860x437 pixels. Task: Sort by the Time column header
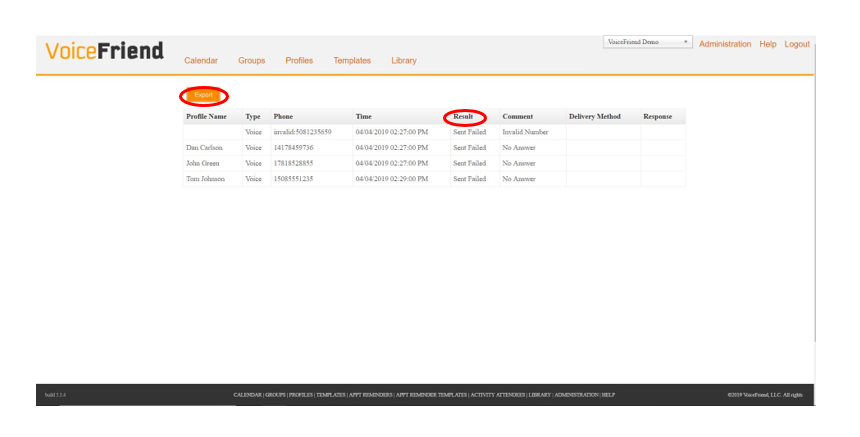click(364, 116)
